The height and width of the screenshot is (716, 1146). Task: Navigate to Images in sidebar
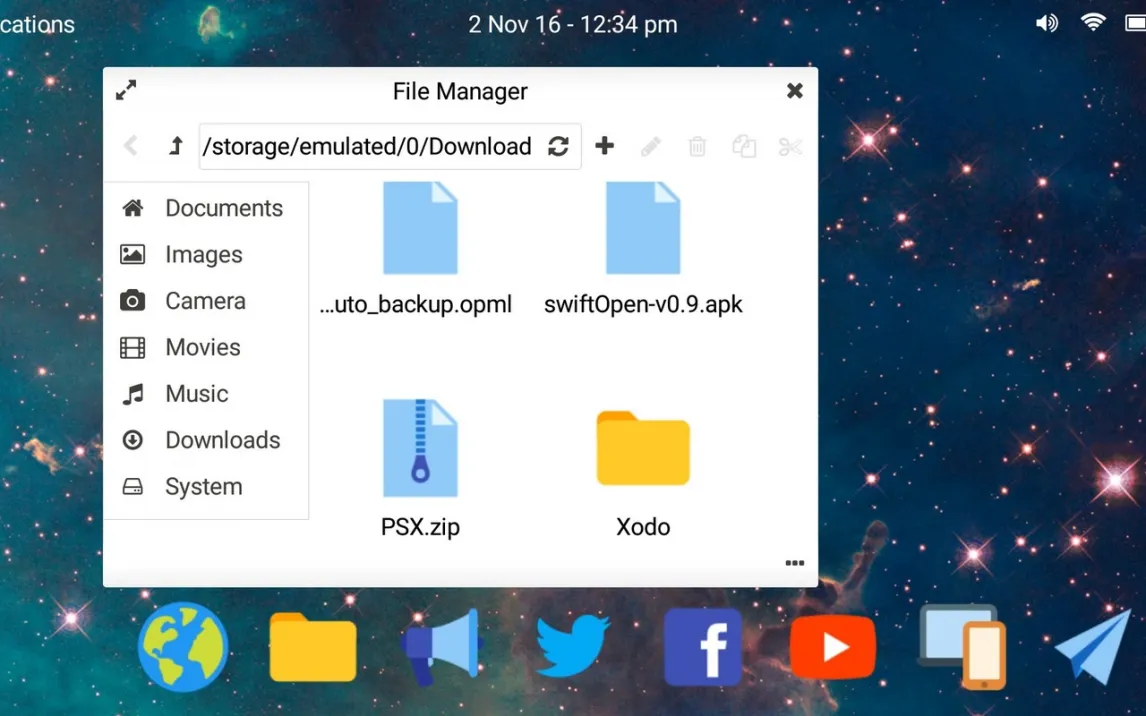(206, 254)
